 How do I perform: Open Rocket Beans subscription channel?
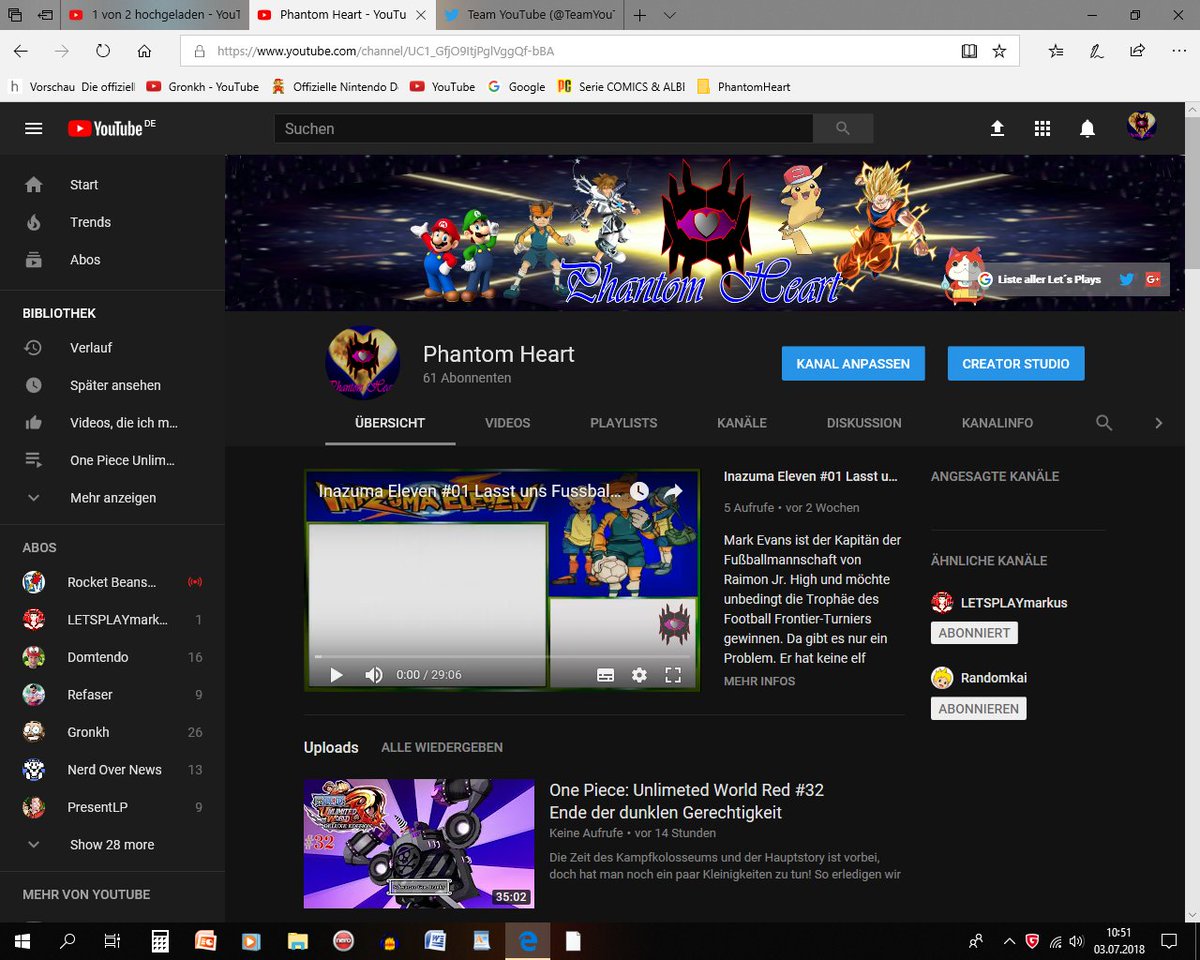pyautogui.click(x=112, y=582)
